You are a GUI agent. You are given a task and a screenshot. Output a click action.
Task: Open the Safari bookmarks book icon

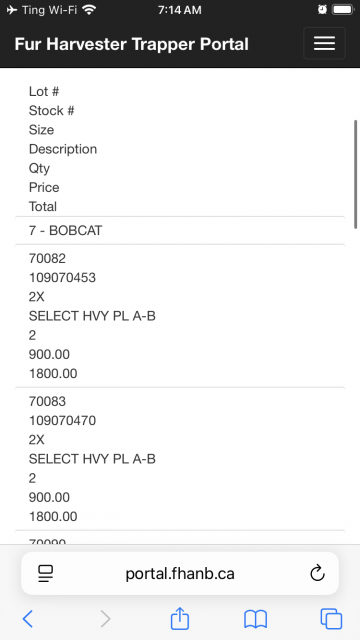click(x=256, y=619)
